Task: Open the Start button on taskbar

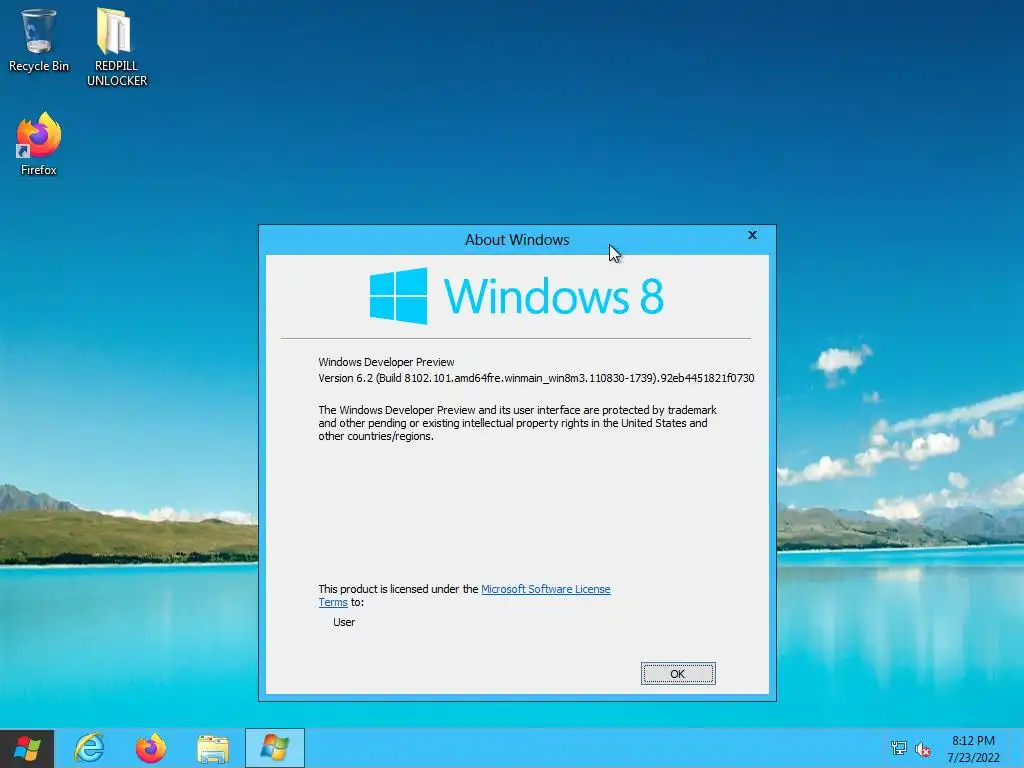Action: pos(27,748)
